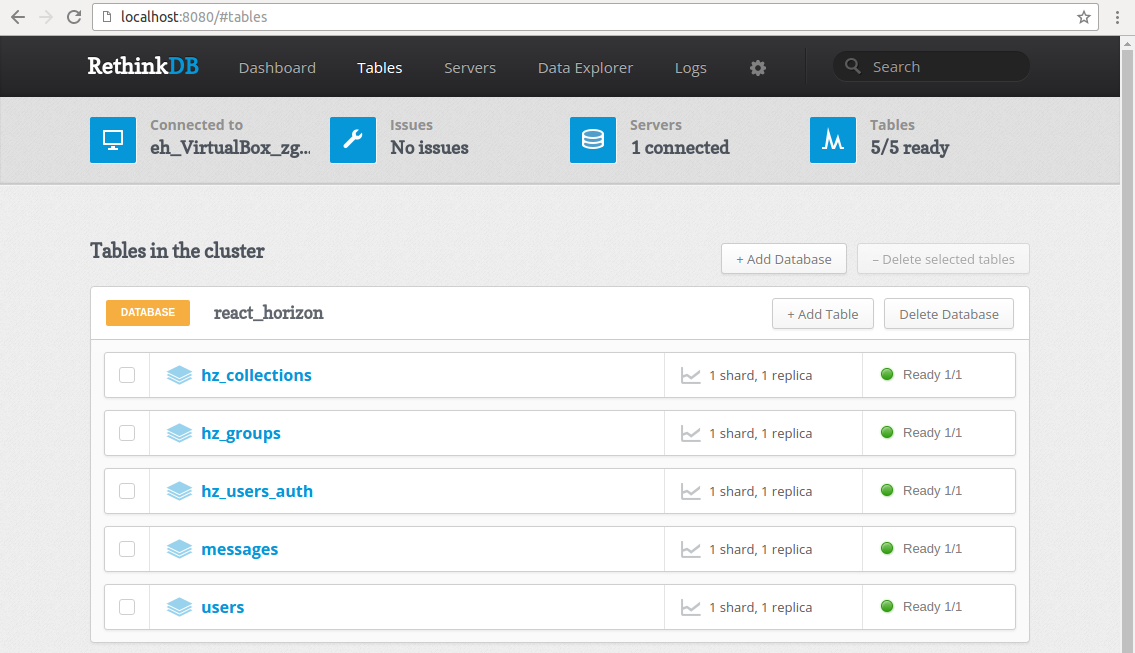Click the layers icon beside hz_groups
This screenshot has width=1135, height=653.
point(179,433)
